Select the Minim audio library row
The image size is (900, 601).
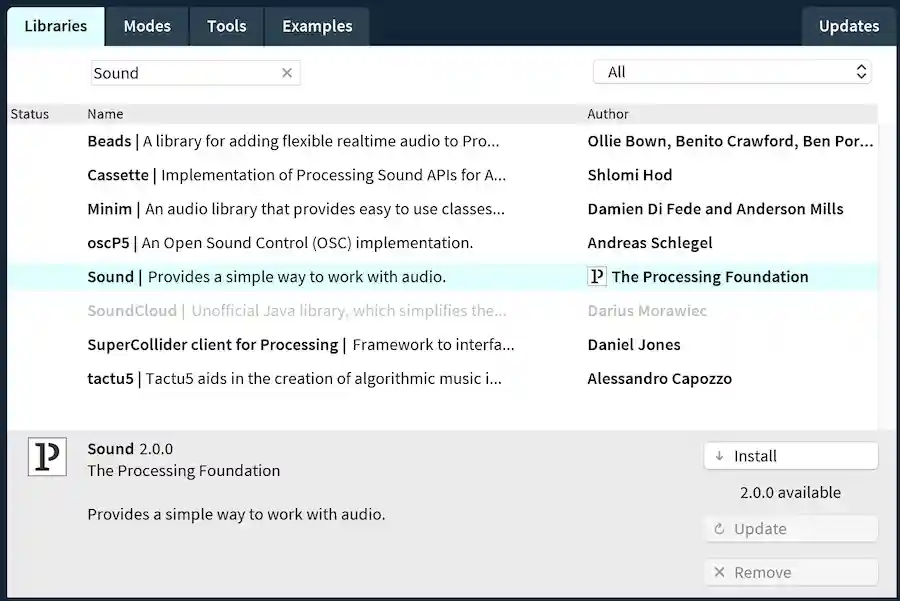(295, 209)
